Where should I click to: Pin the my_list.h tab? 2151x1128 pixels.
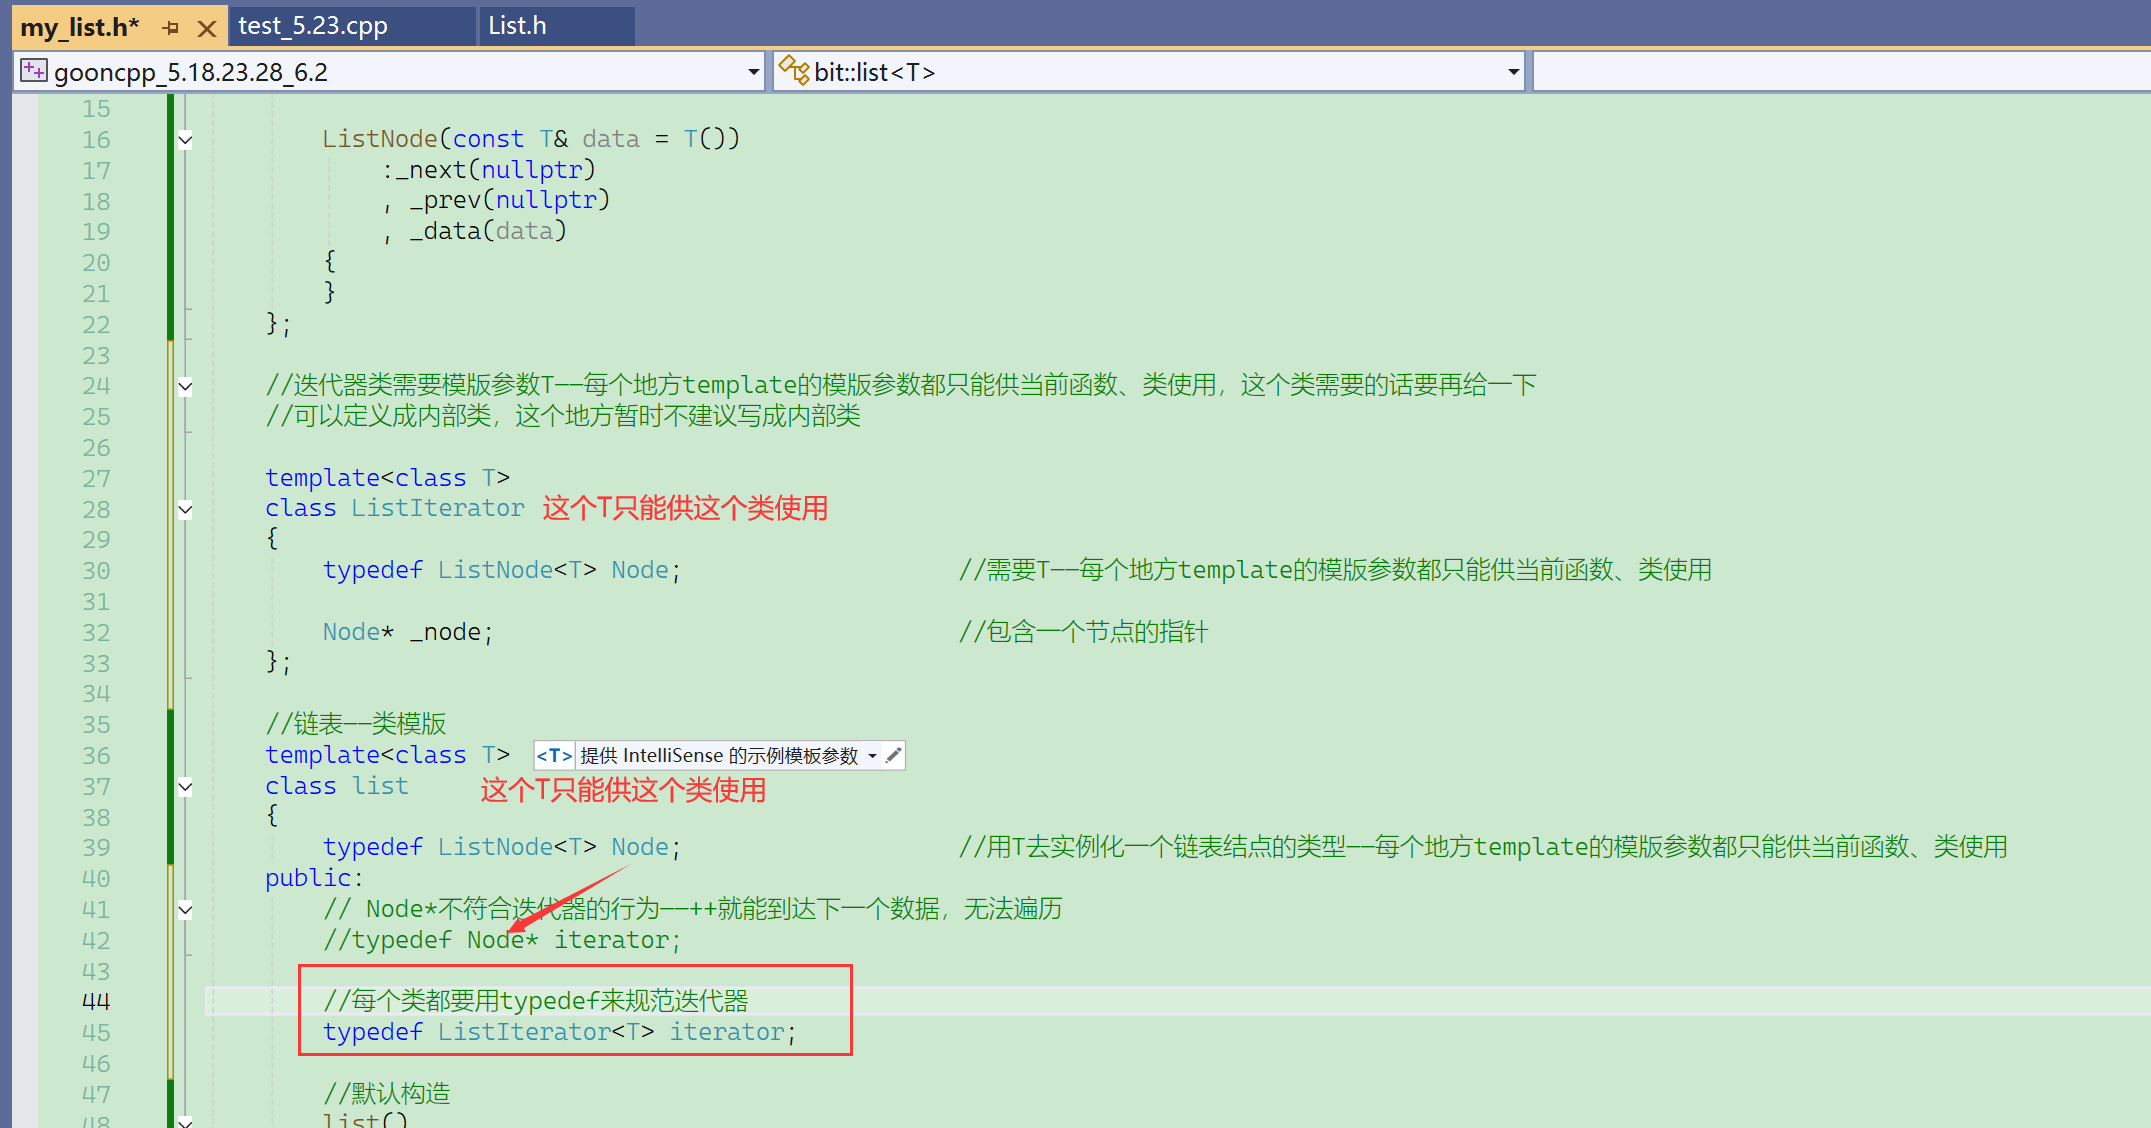point(171,28)
